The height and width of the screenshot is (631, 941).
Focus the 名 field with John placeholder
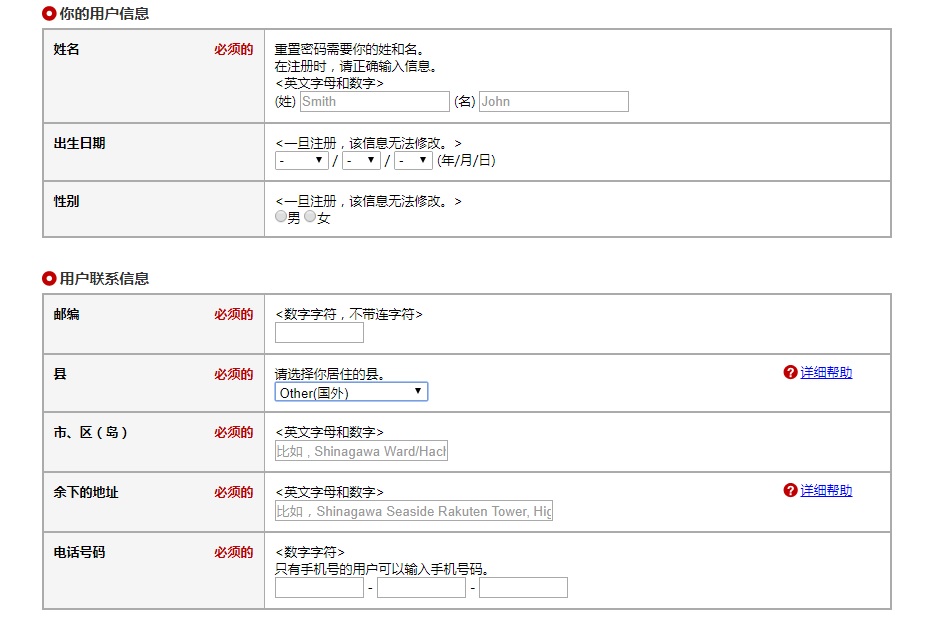(554, 101)
